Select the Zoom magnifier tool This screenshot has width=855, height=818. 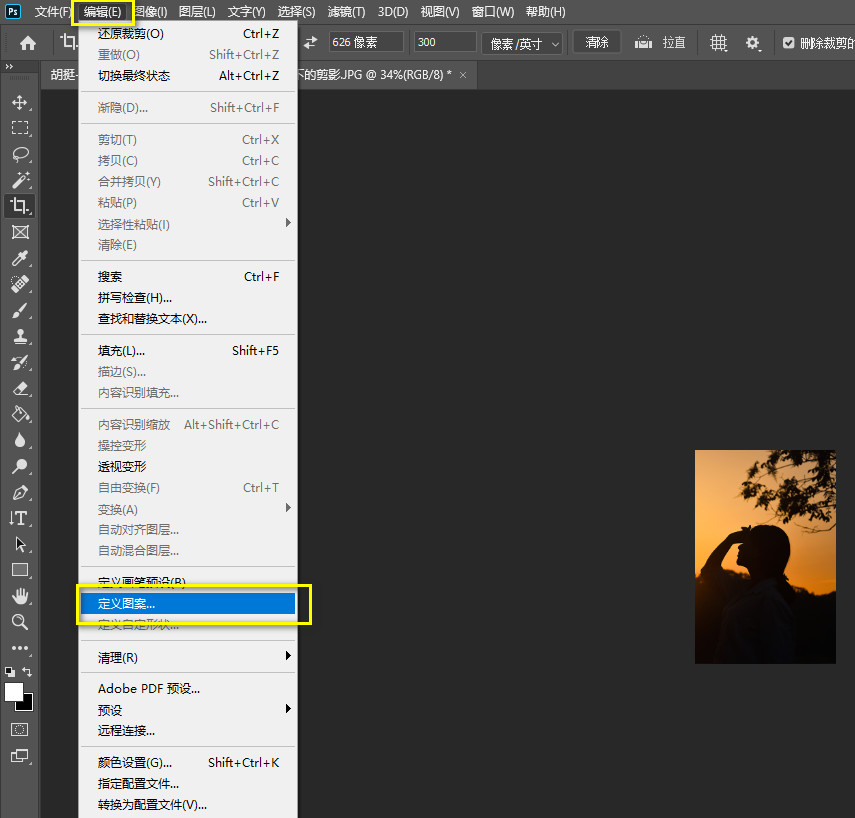[20, 622]
